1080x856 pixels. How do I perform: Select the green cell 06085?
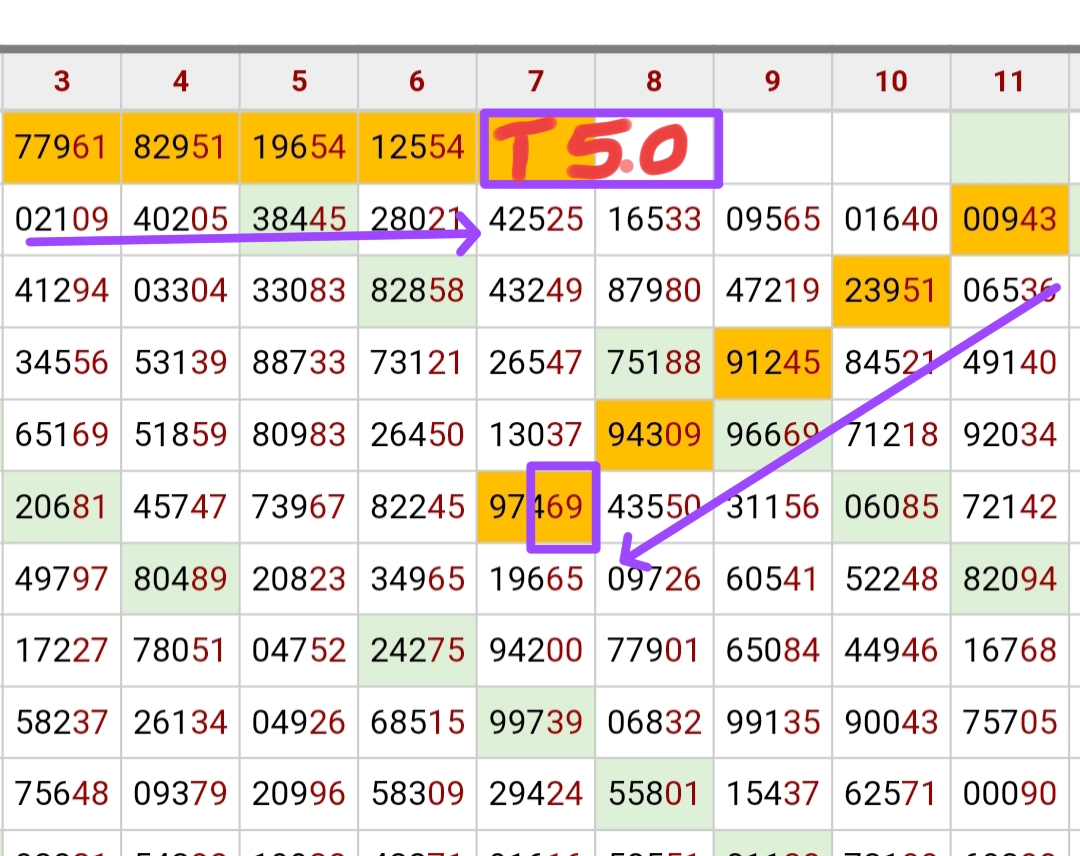891,507
